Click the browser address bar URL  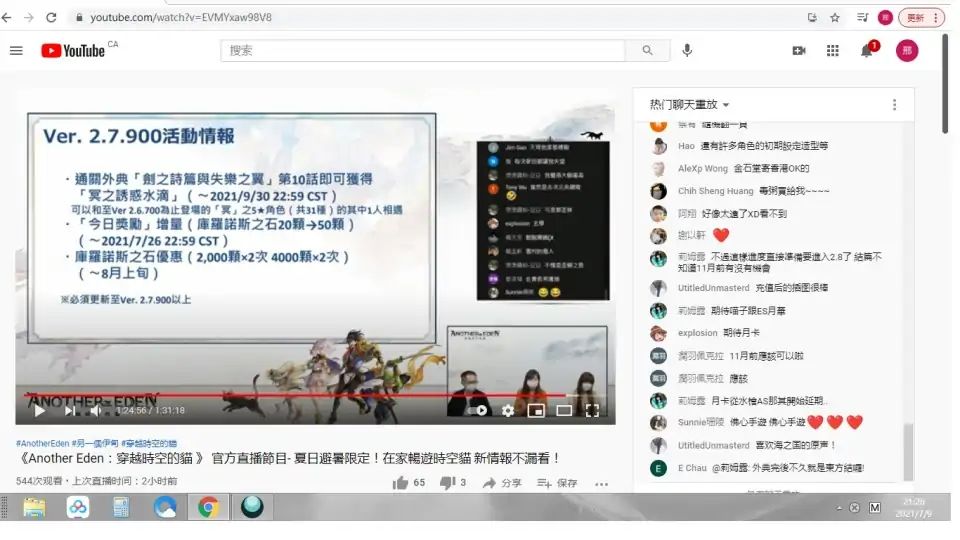181,18
